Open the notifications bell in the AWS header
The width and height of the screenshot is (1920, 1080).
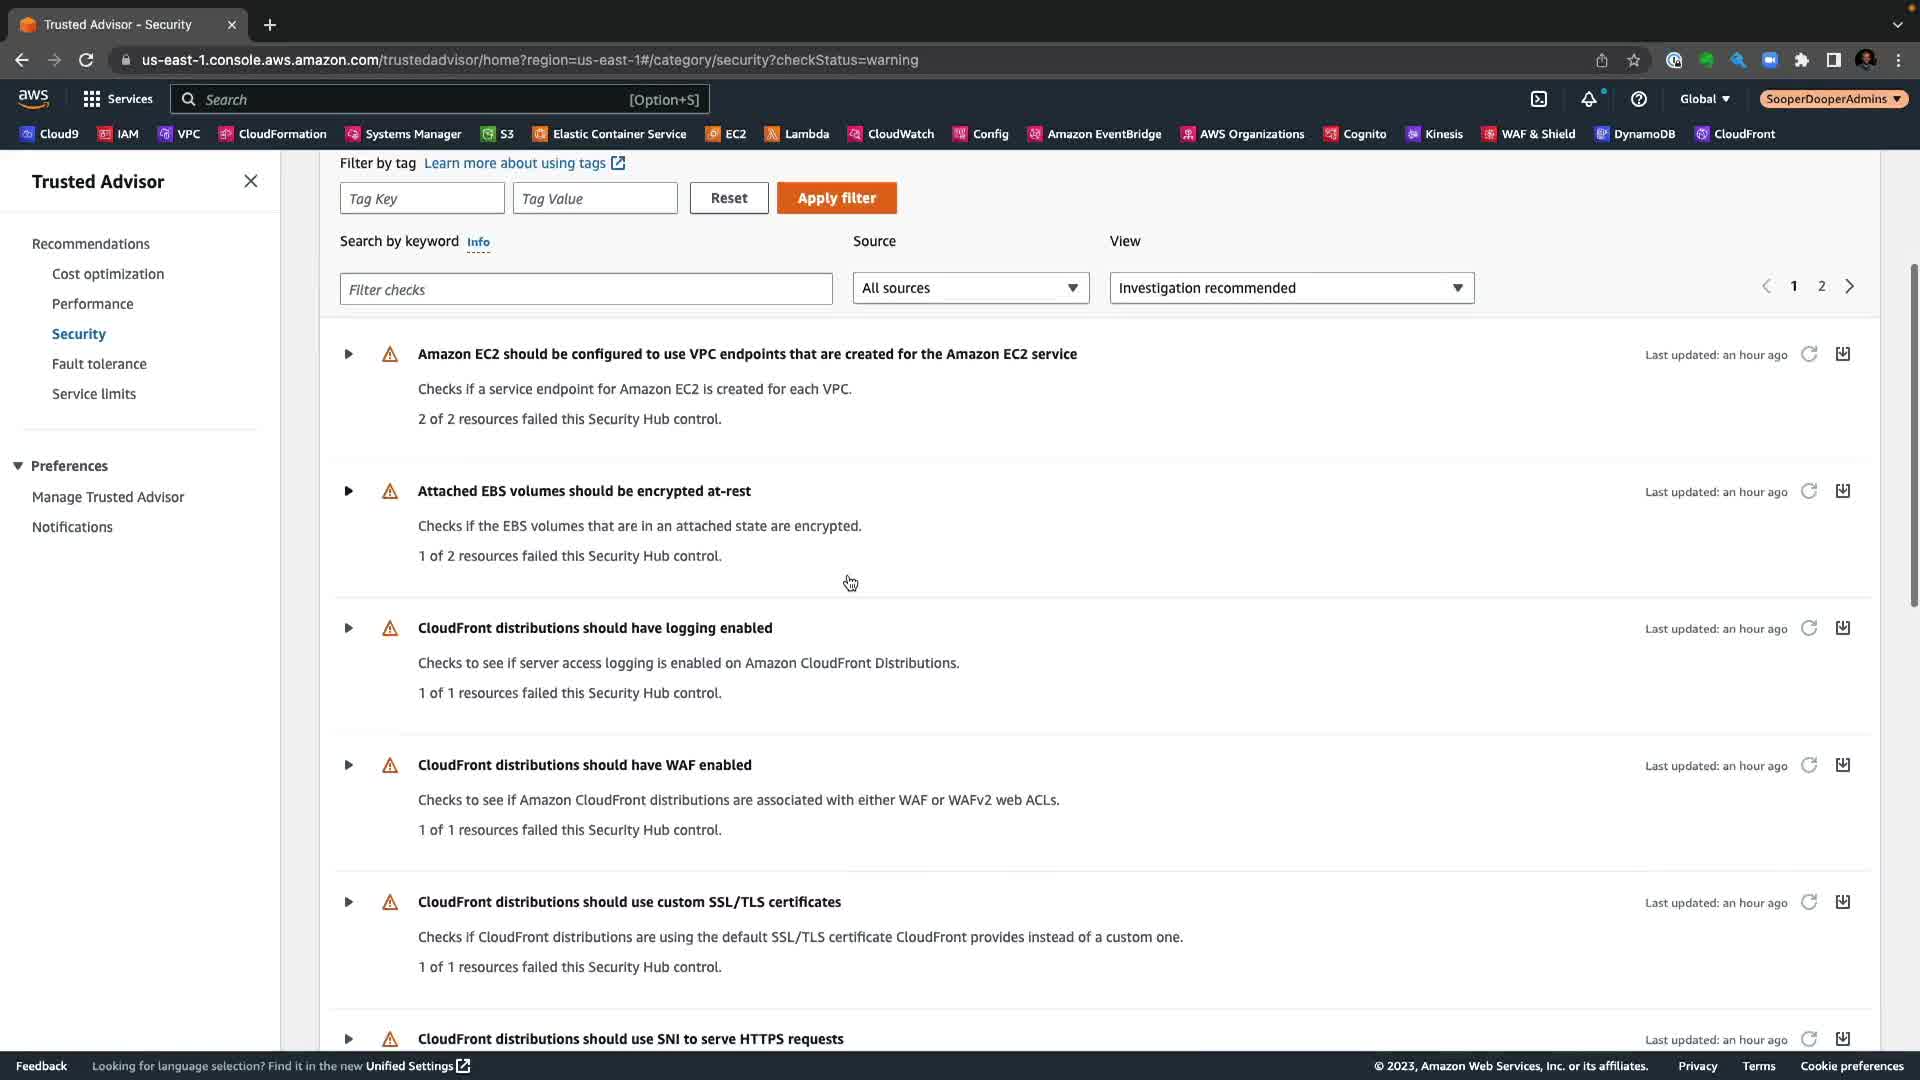pyautogui.click(x=1588, y=99)
